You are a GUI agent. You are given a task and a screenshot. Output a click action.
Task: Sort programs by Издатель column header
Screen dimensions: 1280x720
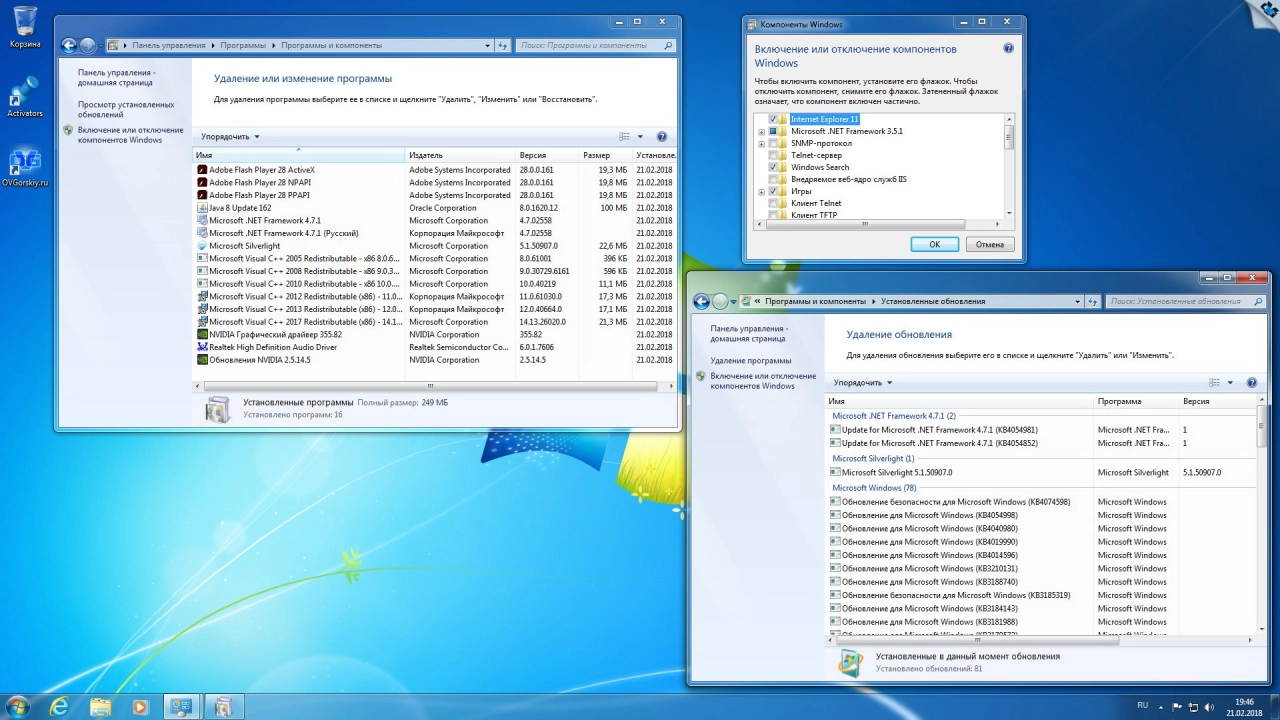click(461, 155)
